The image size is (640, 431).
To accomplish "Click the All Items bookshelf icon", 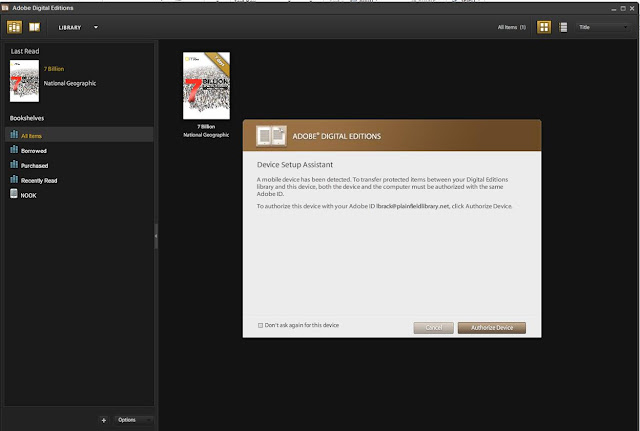I will tap(14, 134).
